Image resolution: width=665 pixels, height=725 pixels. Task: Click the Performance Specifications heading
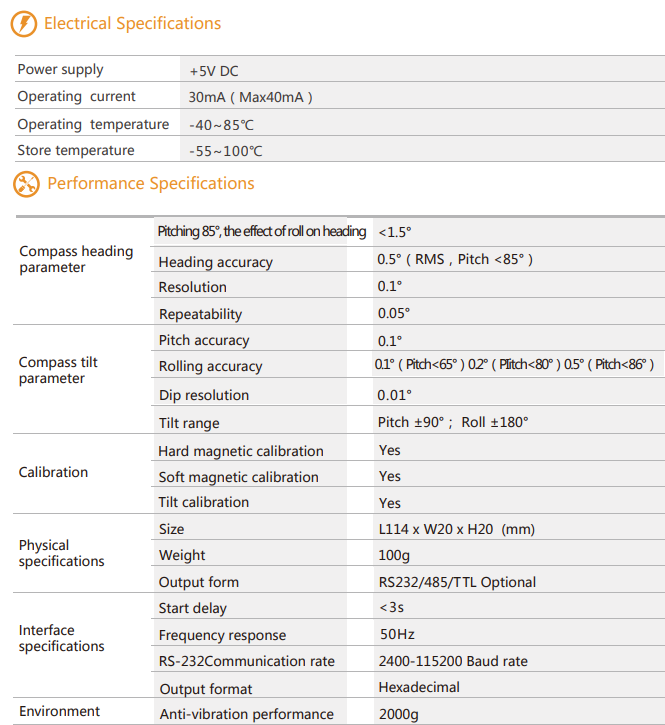pos(151,184)
